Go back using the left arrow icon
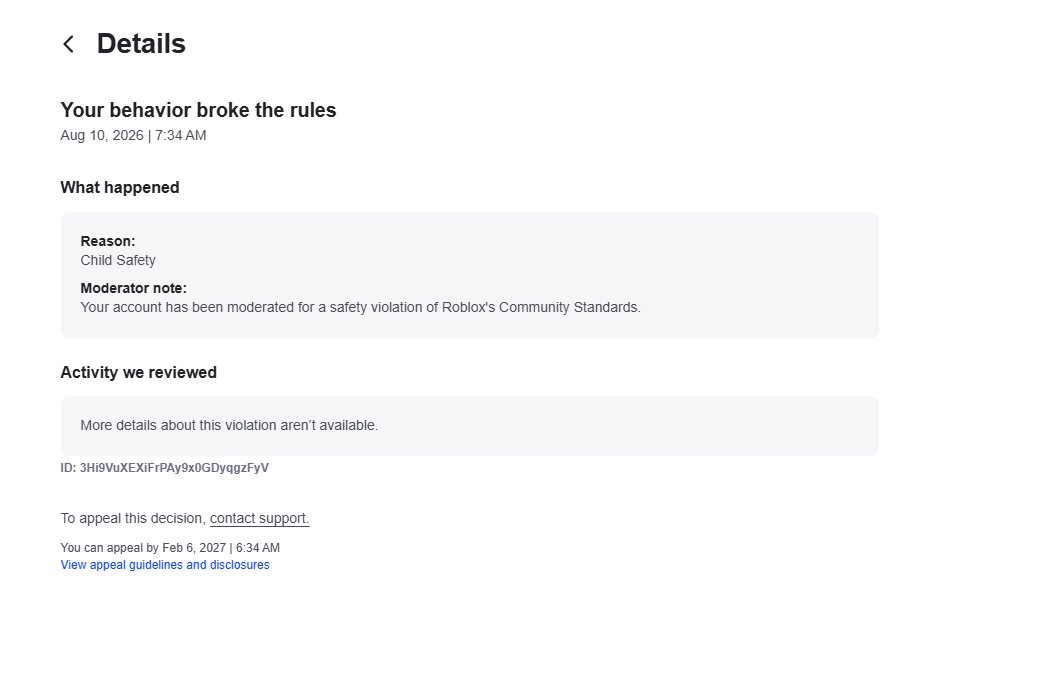 tap(68, 44)
